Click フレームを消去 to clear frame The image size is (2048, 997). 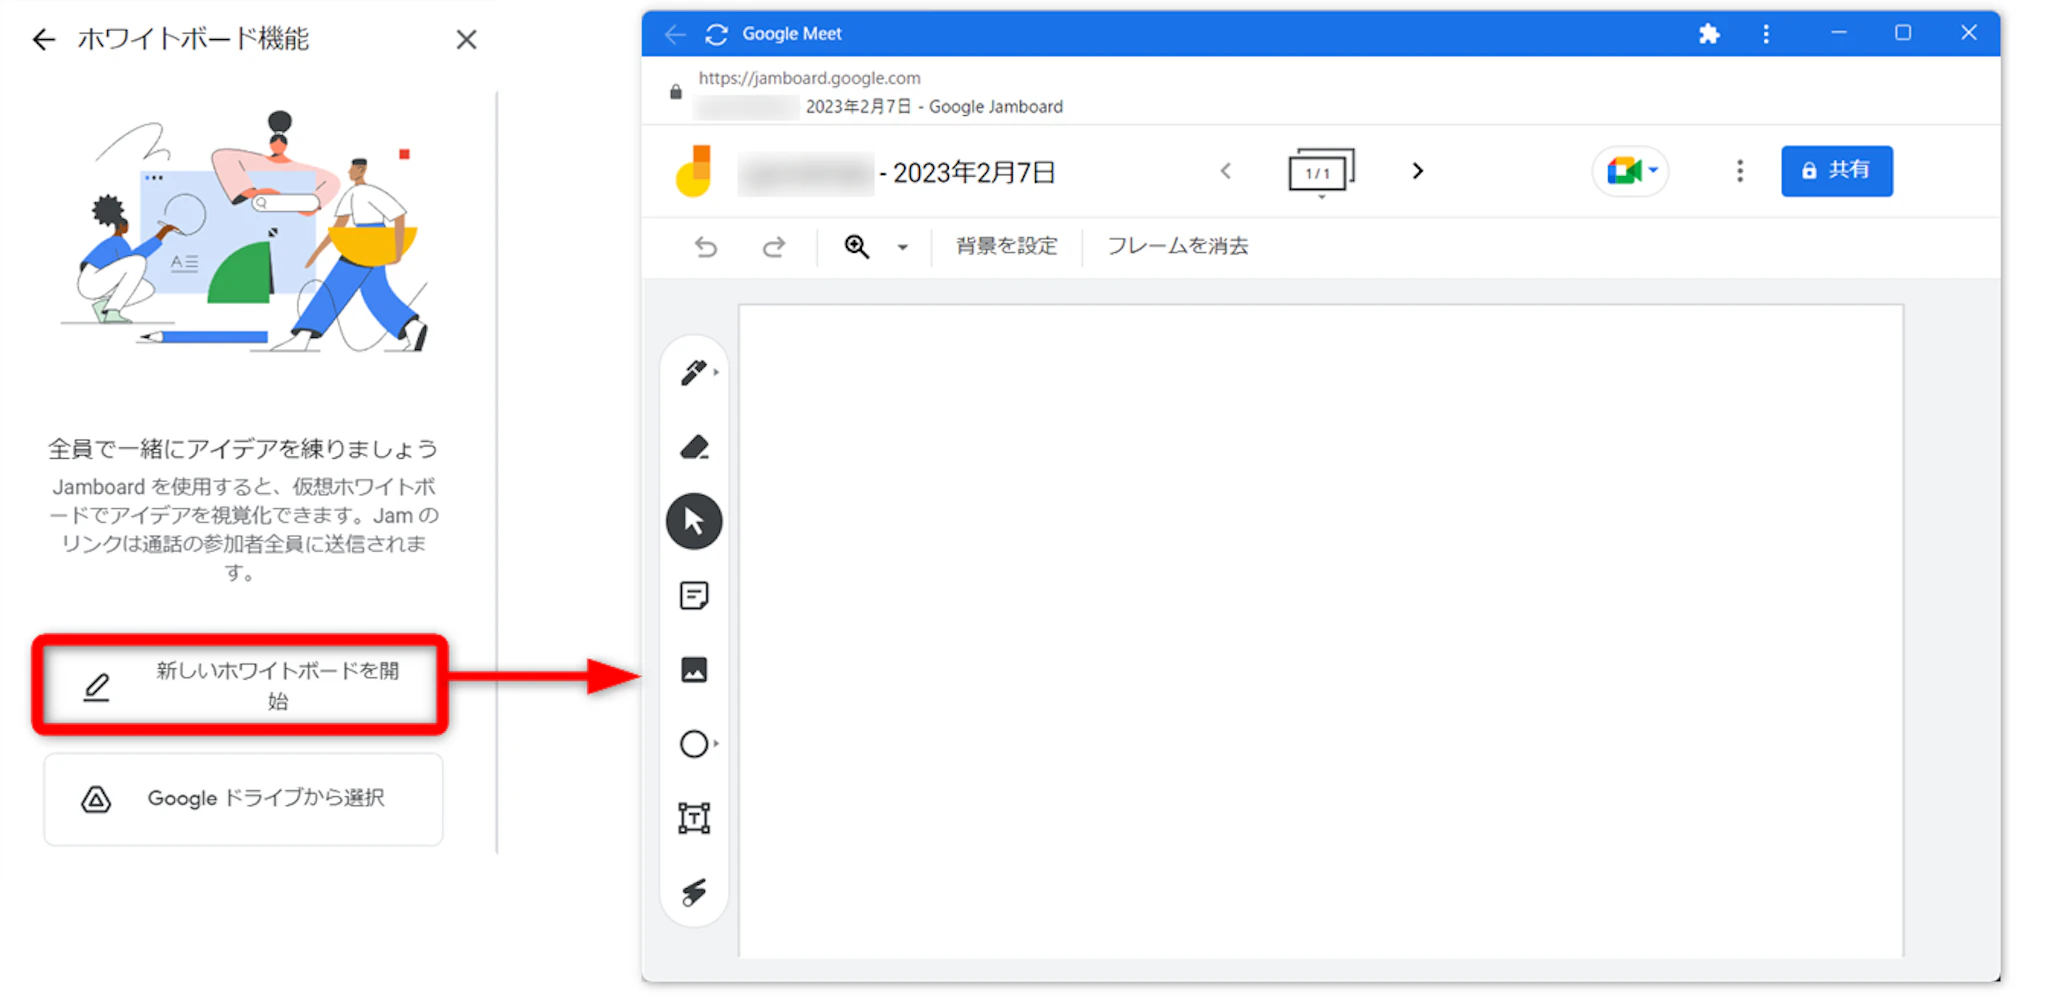1177,246
